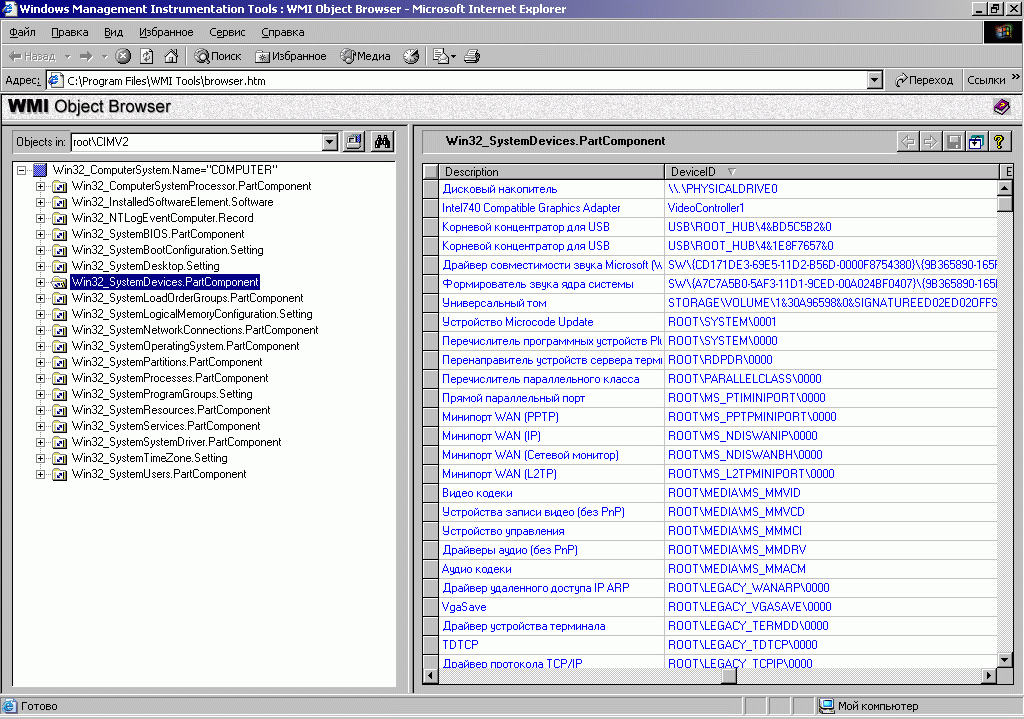Click scroll right arrow of table horizontal scrollbar
Screen dimensions: 1024x719
(989, 676)
